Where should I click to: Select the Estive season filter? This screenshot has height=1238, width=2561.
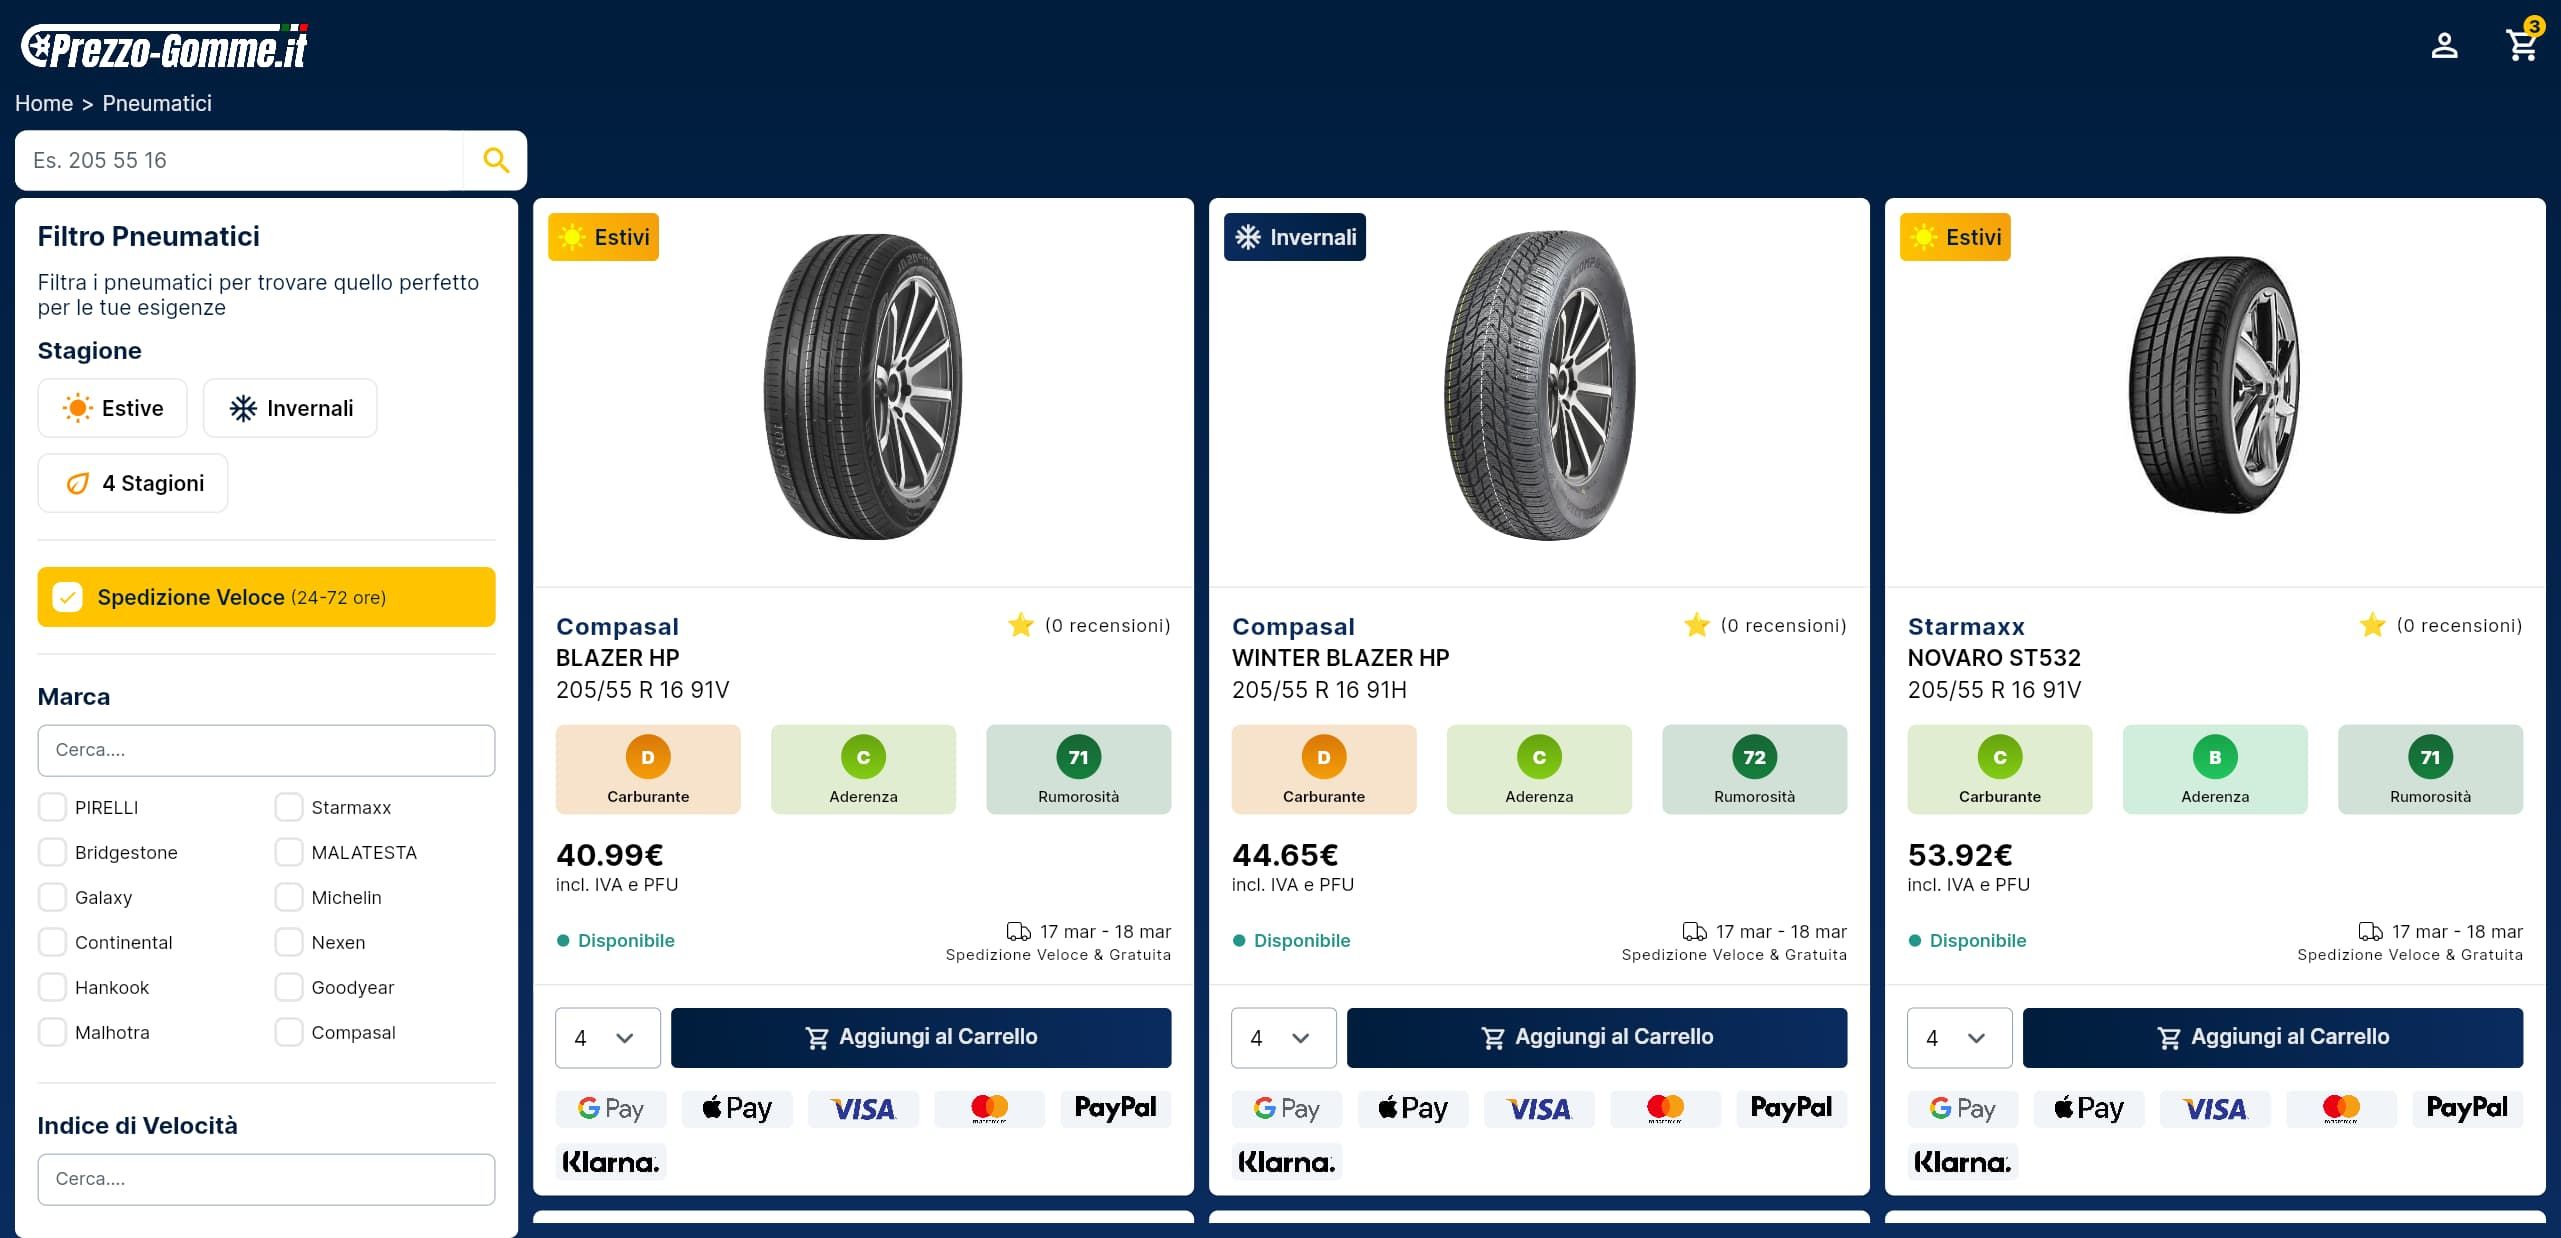coord(113,408)
